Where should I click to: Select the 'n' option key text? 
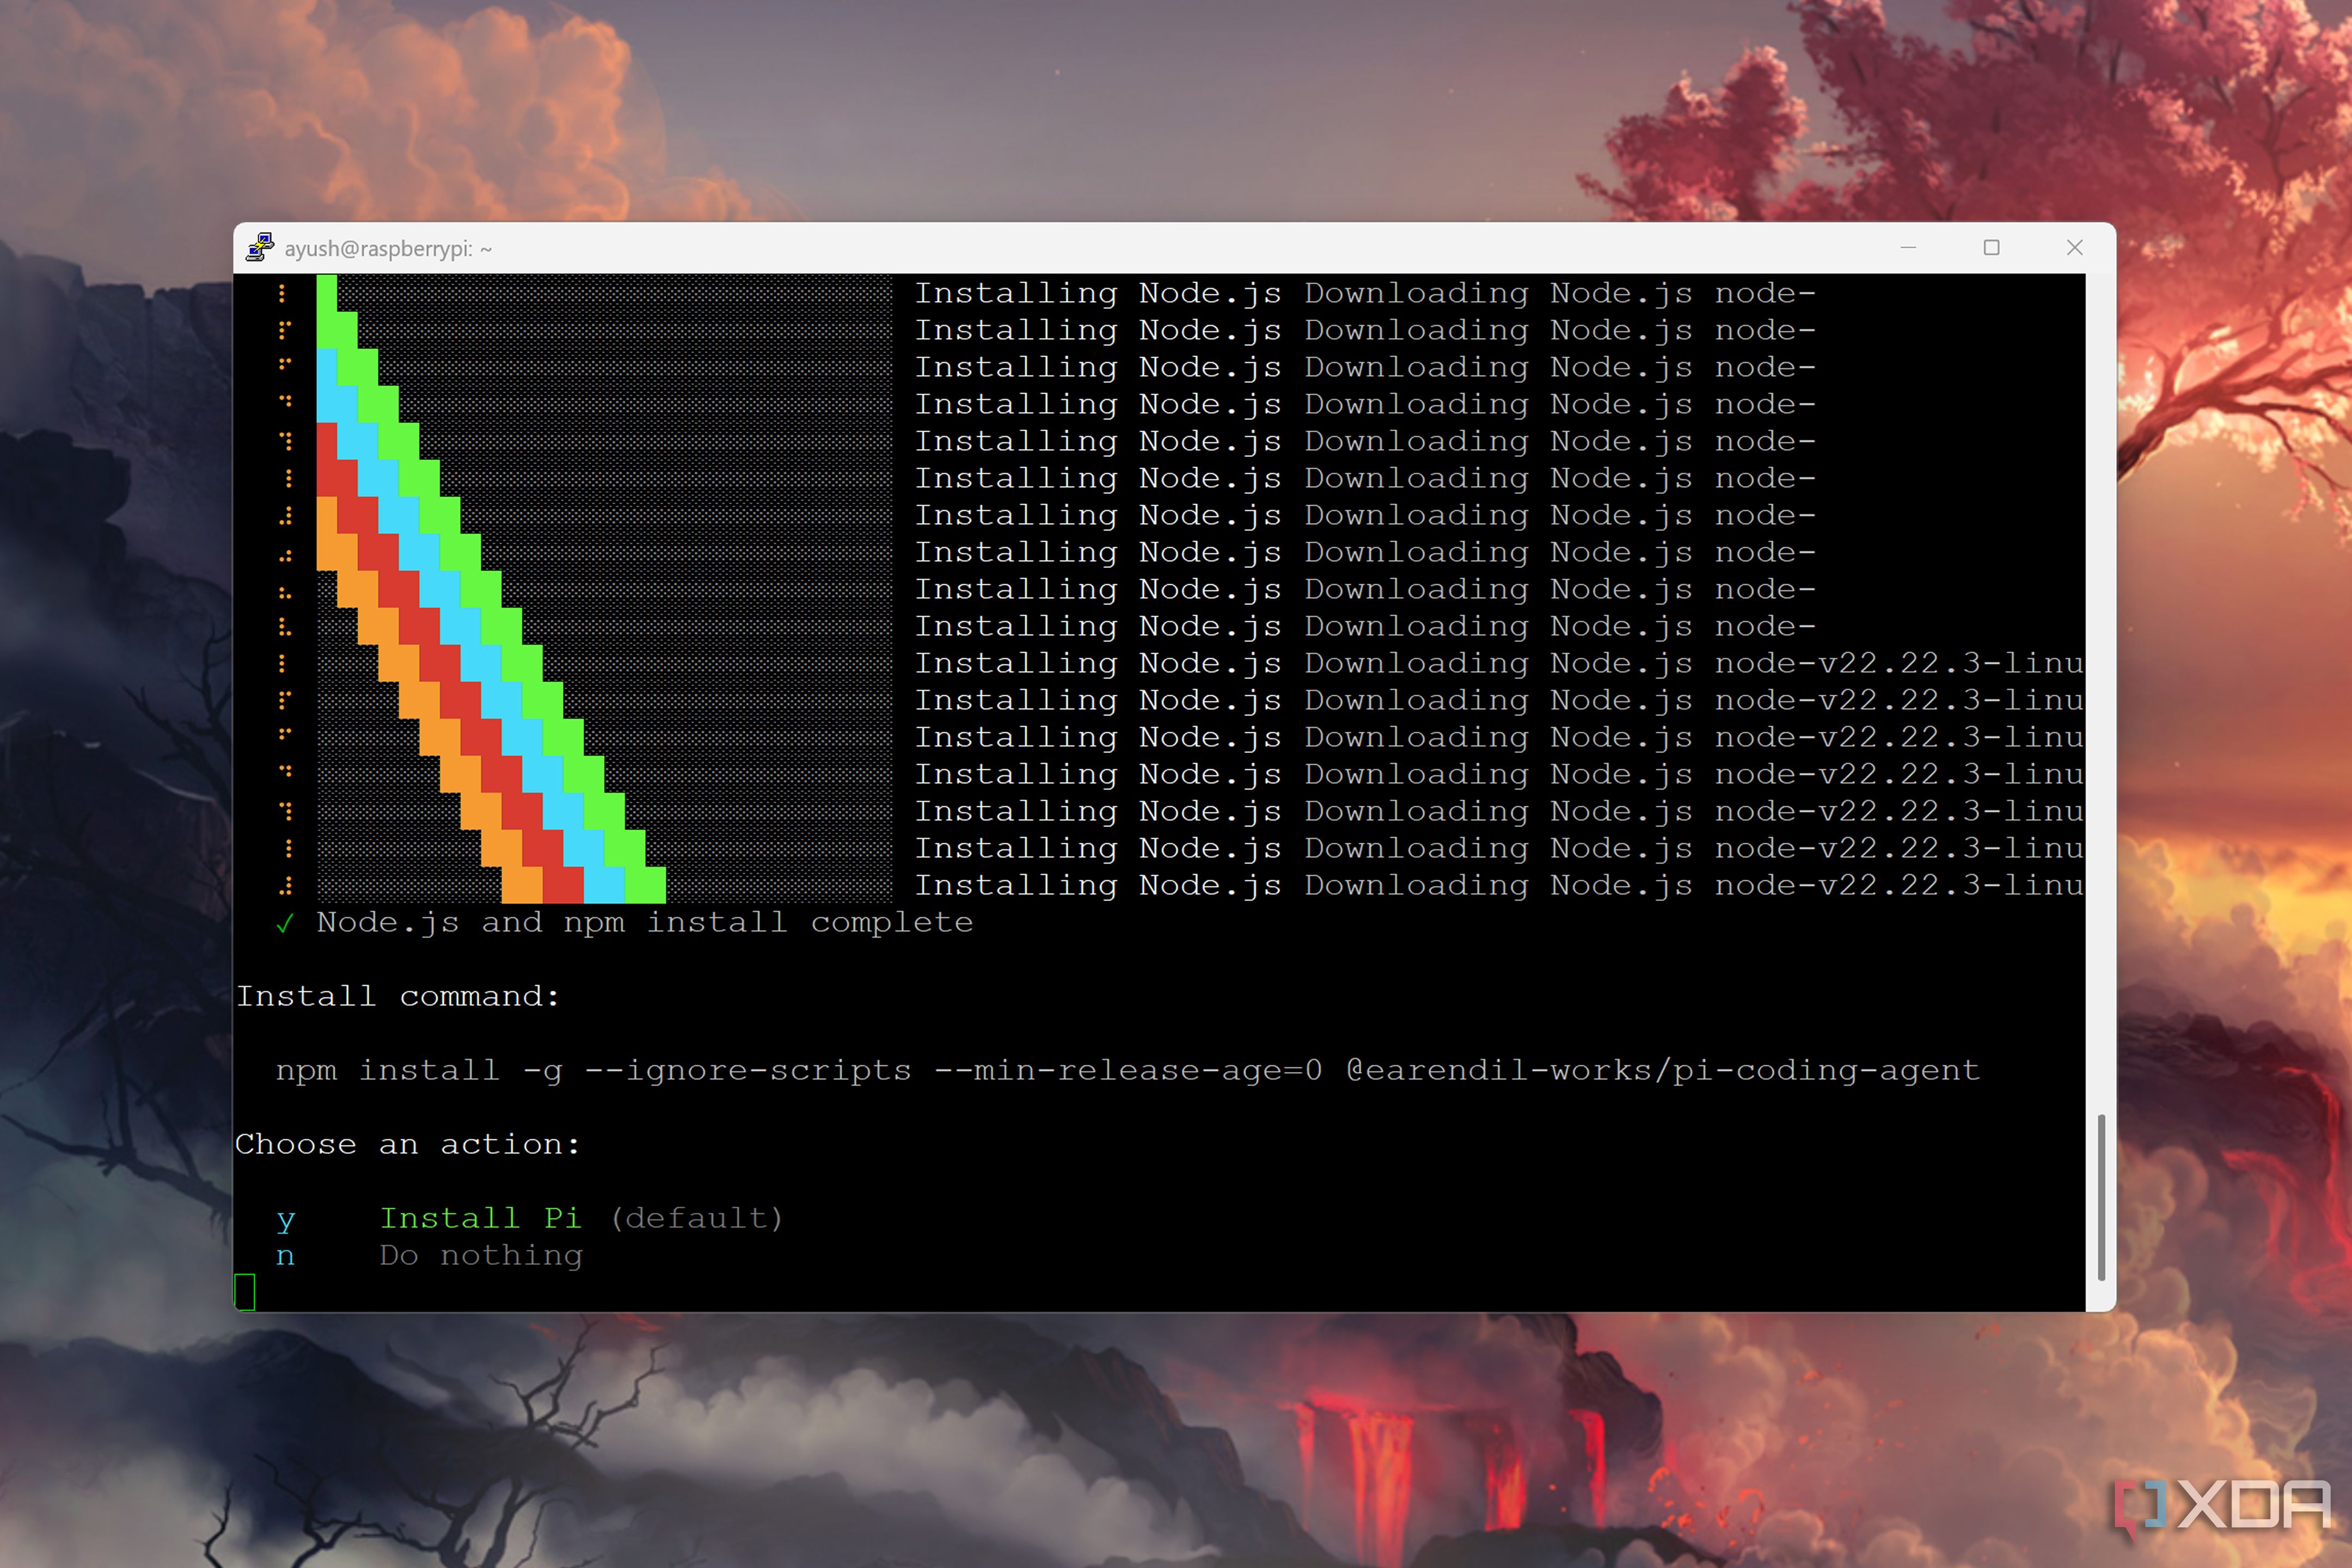[x=286, y=1256]
